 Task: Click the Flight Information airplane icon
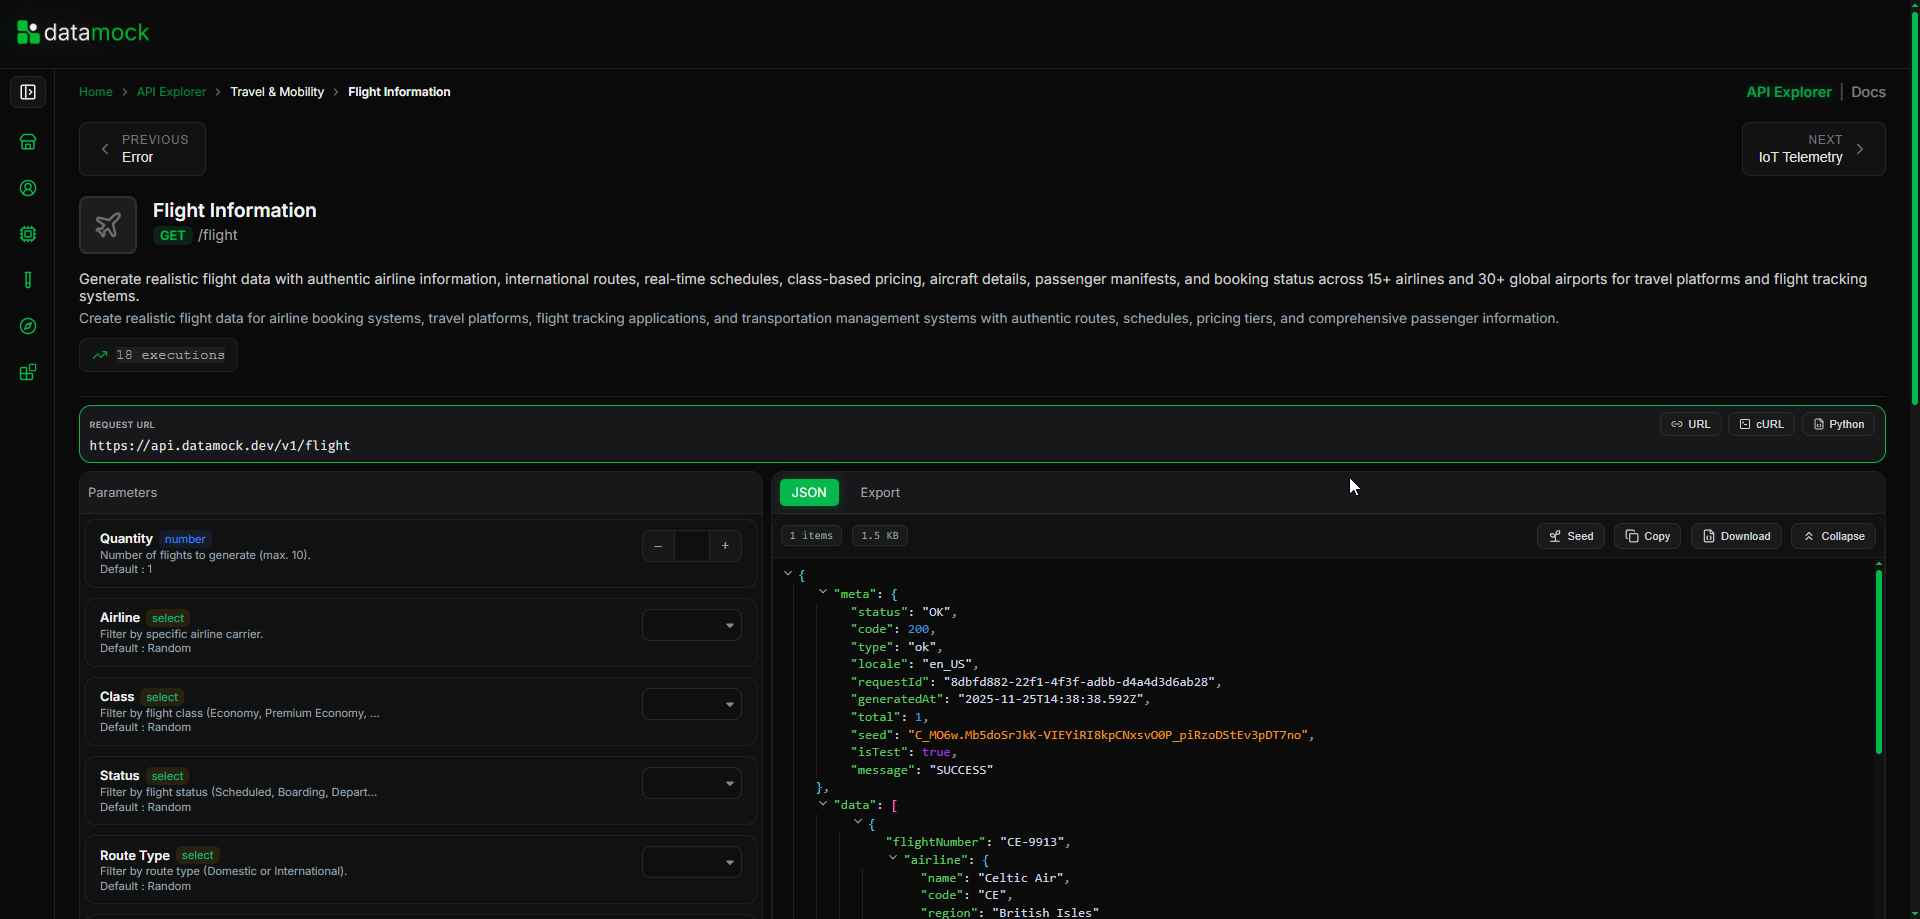click(x=107, y=224)
